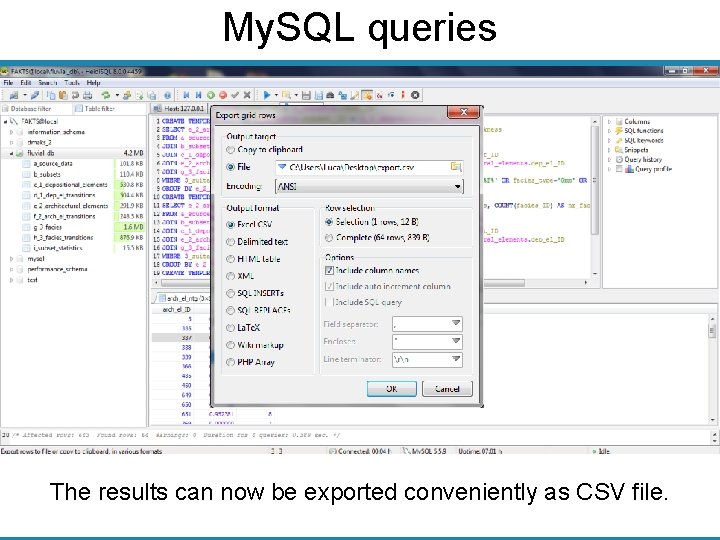Click the Print icon in the toolbar

88,95
